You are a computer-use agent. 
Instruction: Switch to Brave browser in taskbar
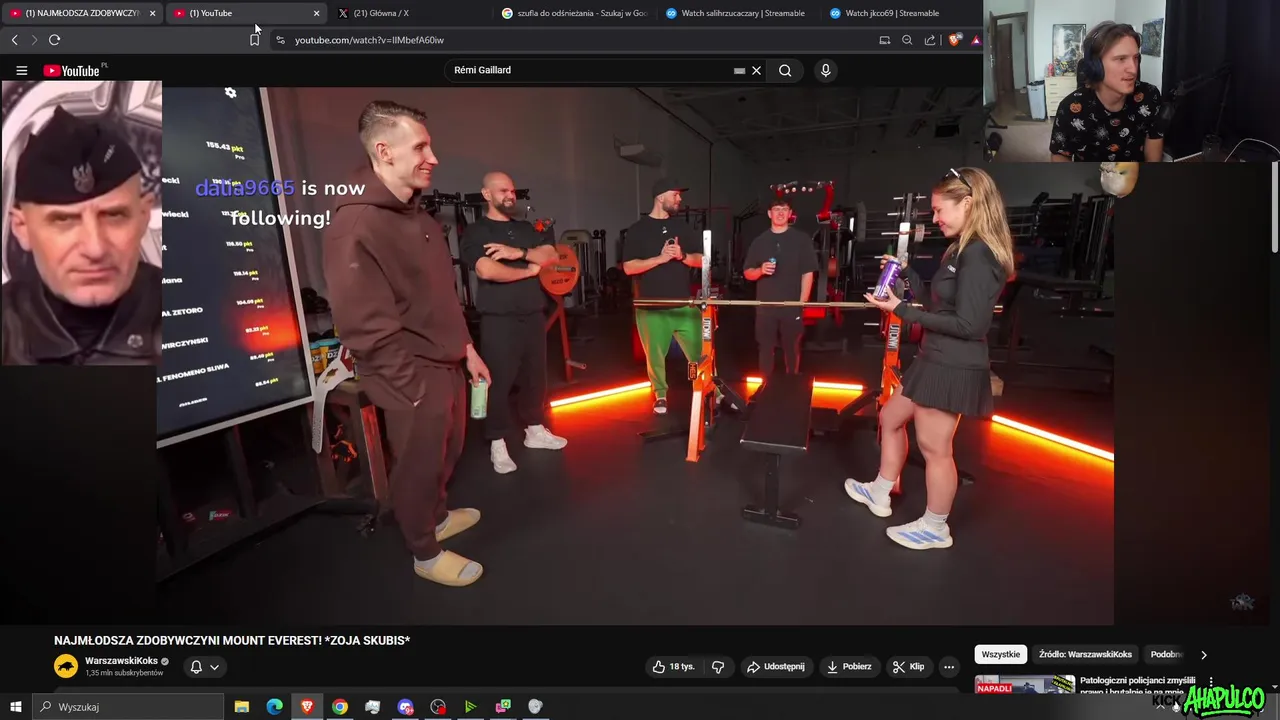307,707
